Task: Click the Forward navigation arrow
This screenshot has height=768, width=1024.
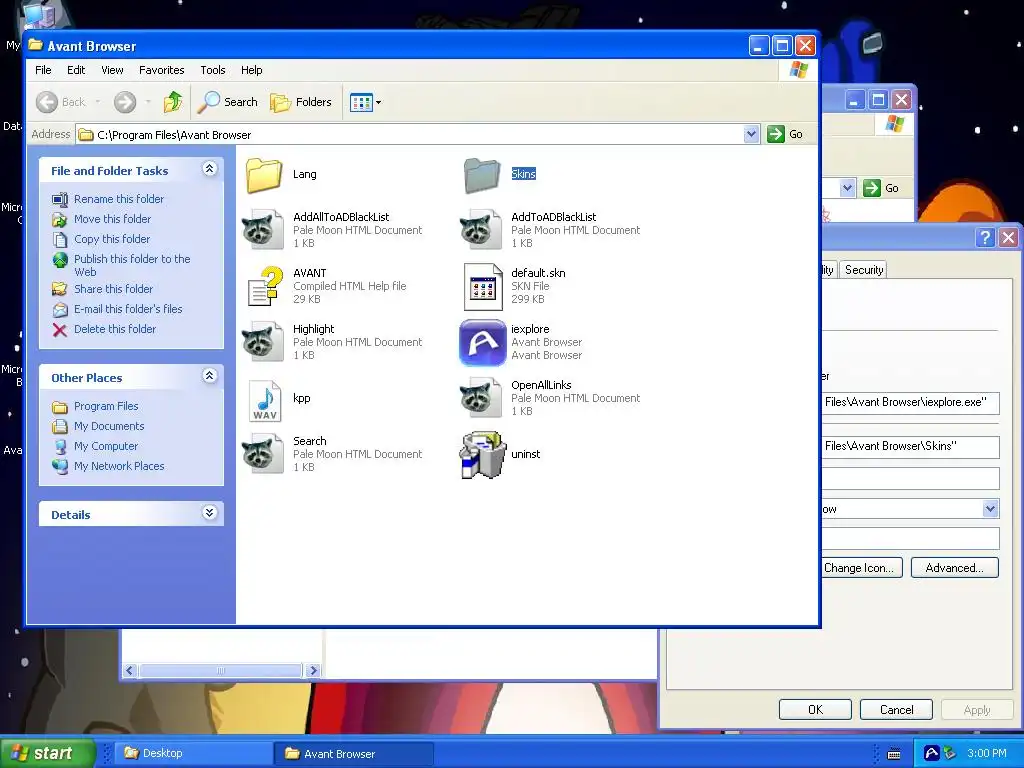Action: click(125, 102)
